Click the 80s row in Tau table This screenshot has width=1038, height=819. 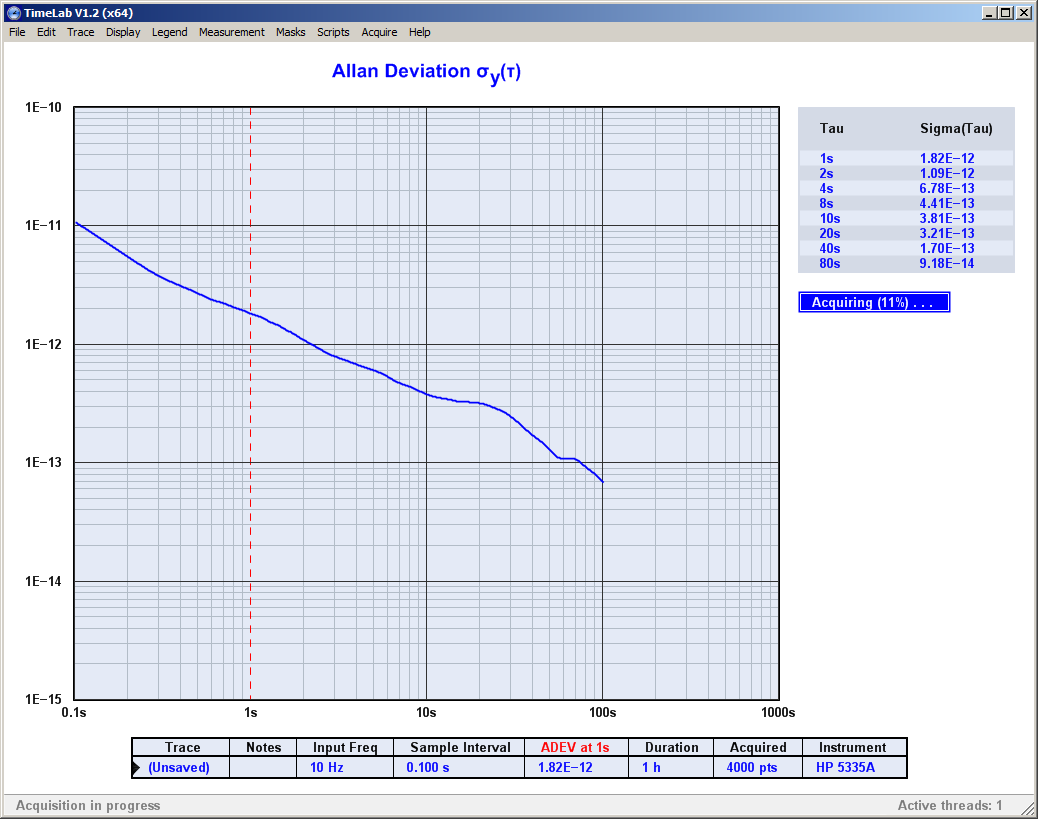coord(906,264)
